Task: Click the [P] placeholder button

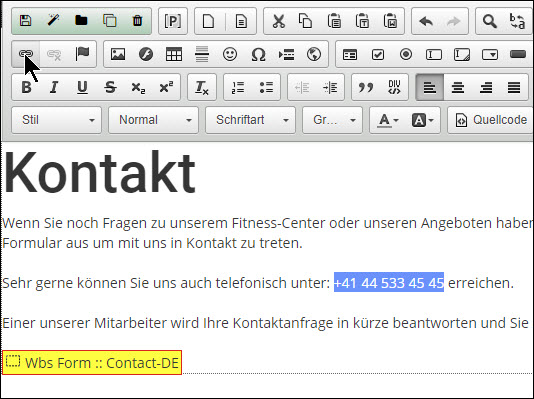Action: tap(173, 21)
